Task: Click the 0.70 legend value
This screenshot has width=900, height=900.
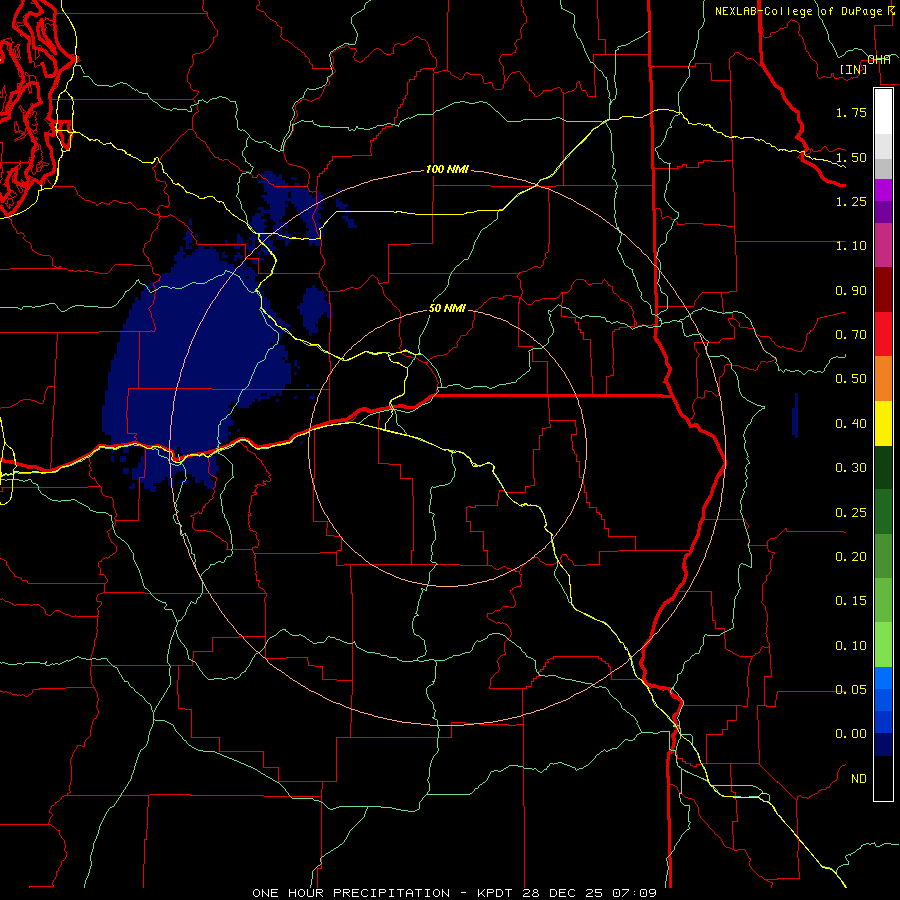Action: point(851,335)
